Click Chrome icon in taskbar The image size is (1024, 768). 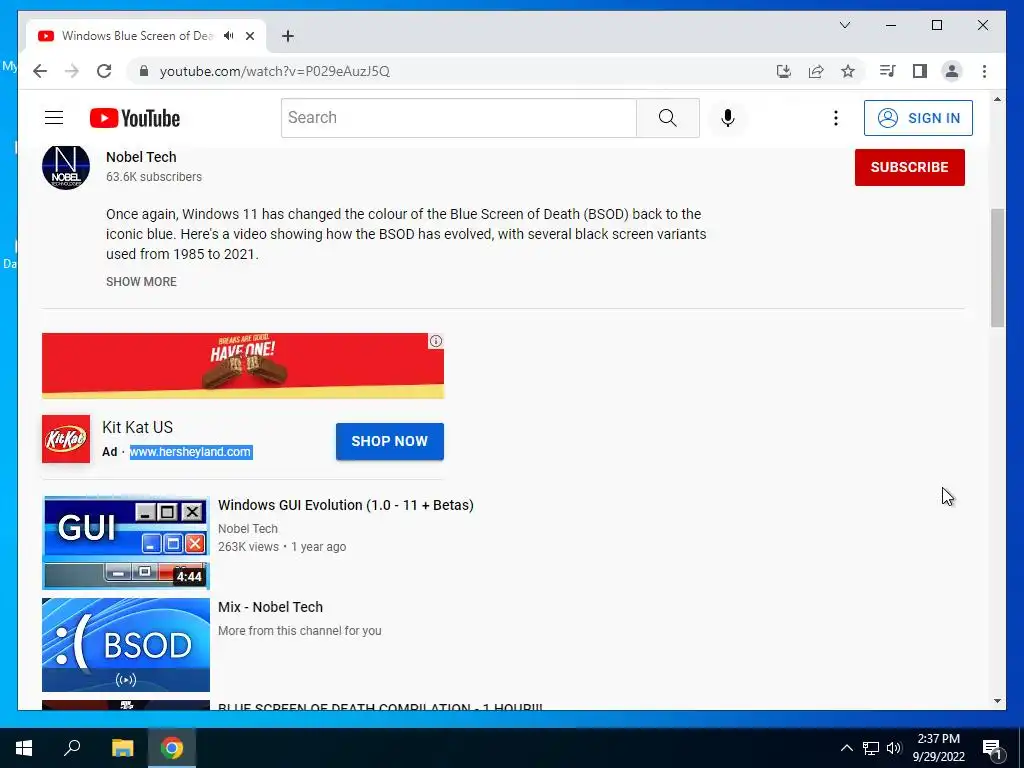pyautogui.click(x=172, y=748)
